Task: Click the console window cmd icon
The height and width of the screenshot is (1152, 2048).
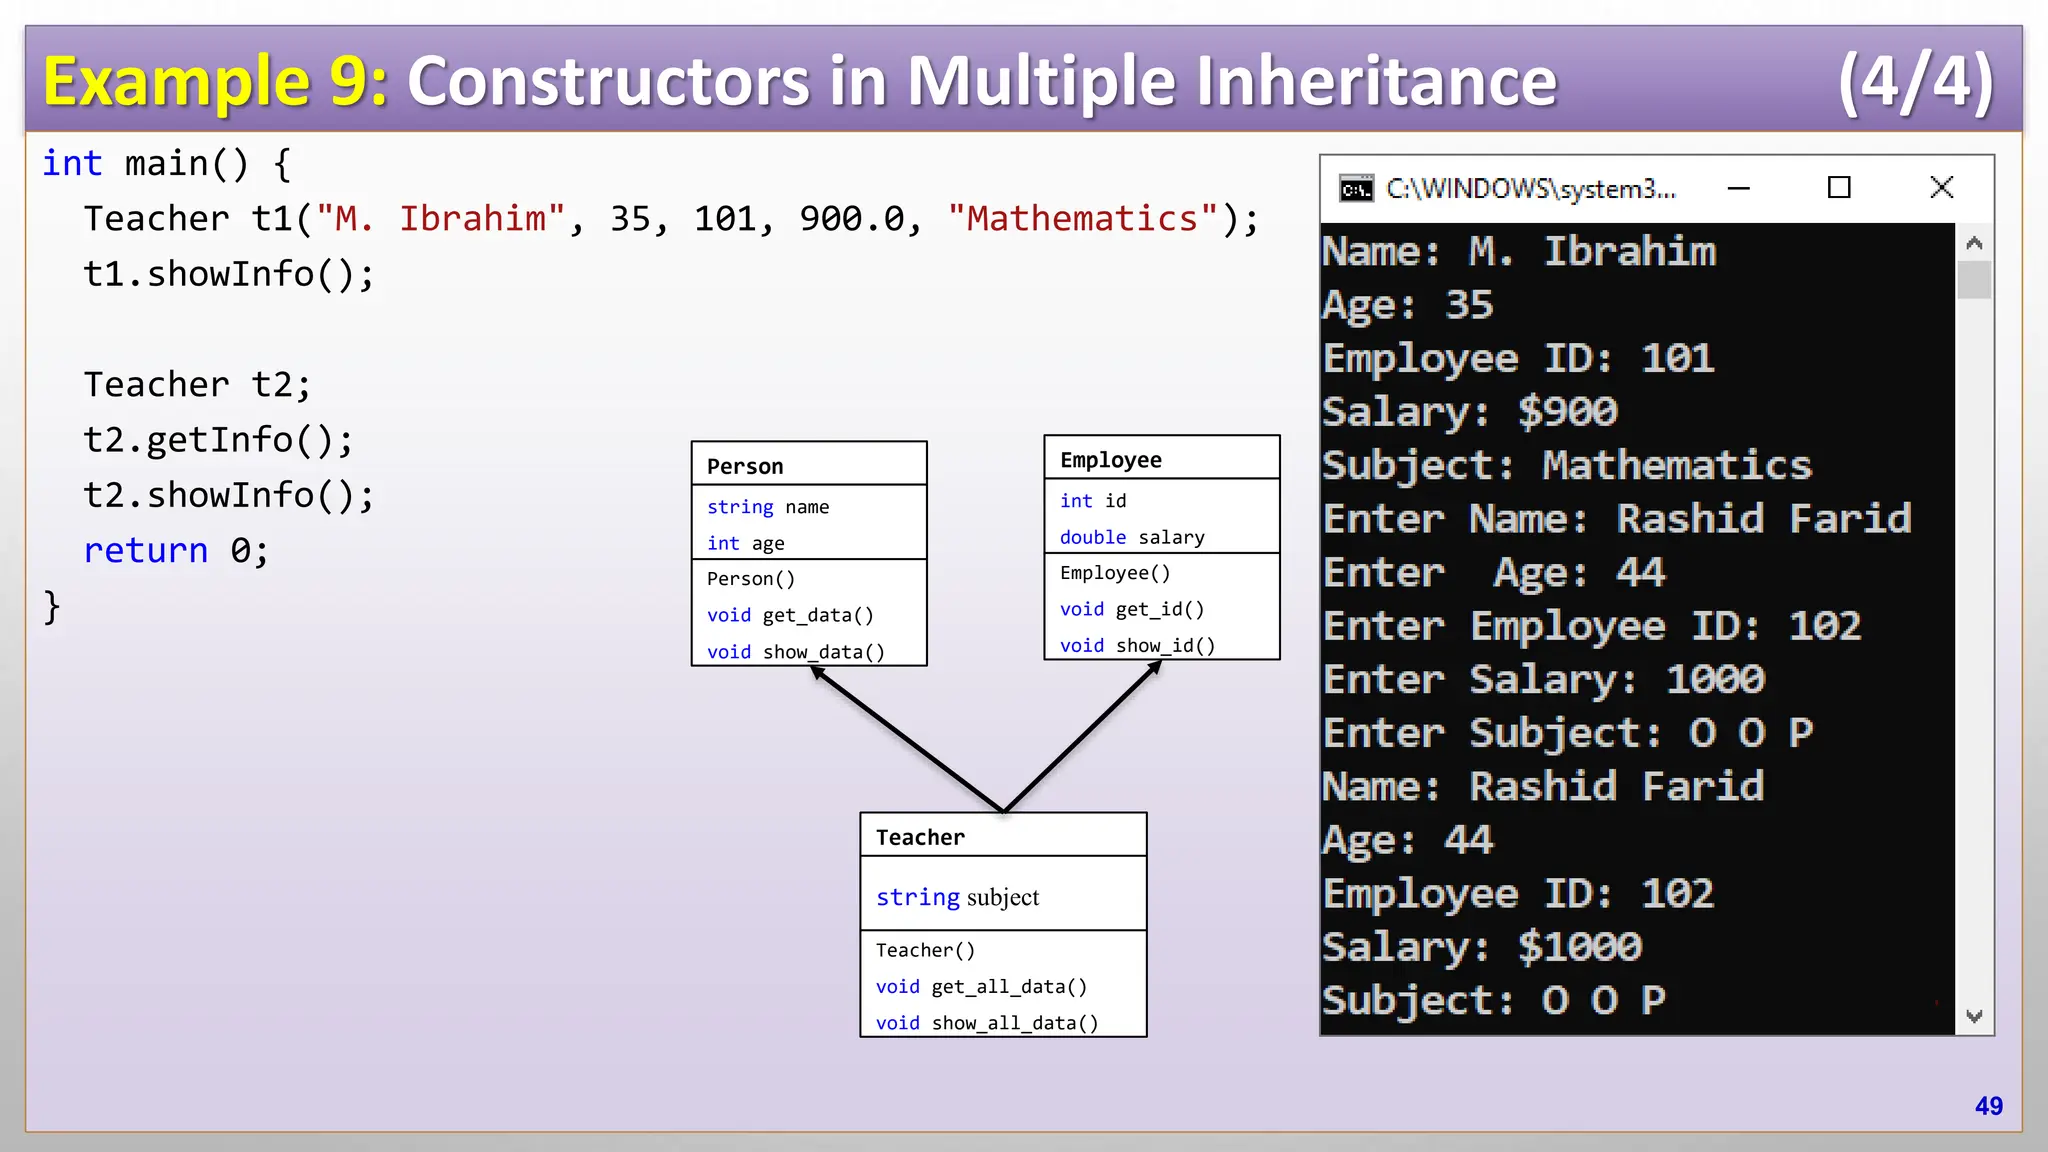Action: (x=1356, y=189)
